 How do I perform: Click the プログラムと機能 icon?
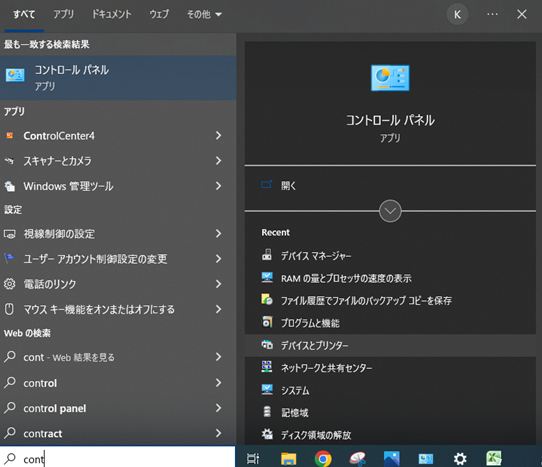267,322
